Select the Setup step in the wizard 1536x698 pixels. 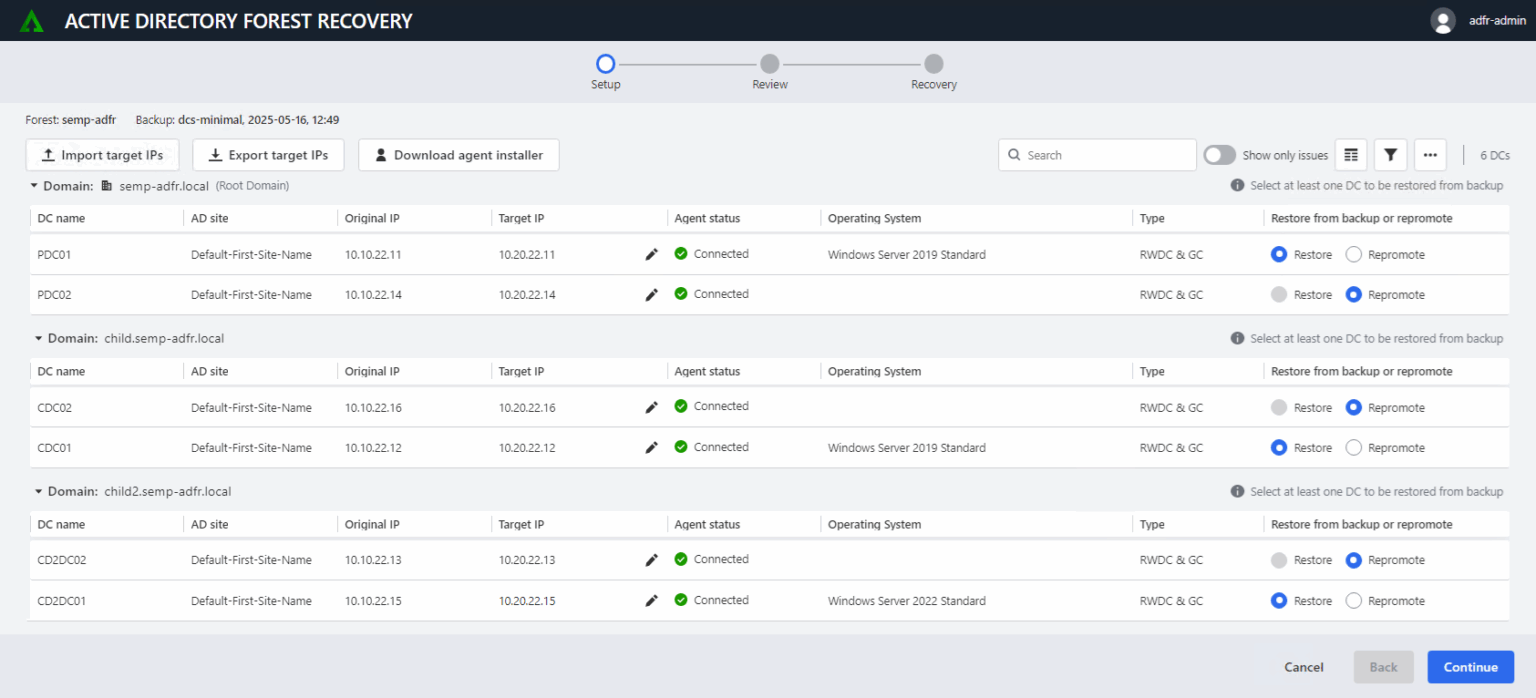pos(605,63)
